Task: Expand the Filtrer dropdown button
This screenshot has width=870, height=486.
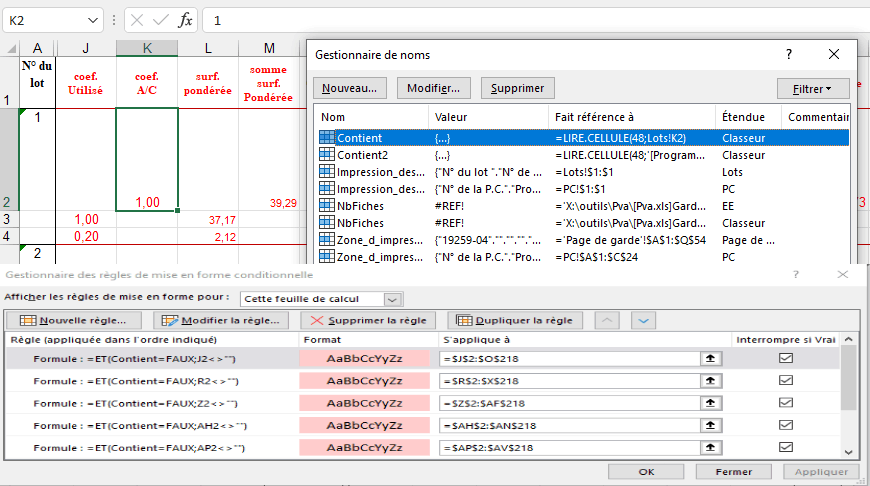Action: coord(813,89)
